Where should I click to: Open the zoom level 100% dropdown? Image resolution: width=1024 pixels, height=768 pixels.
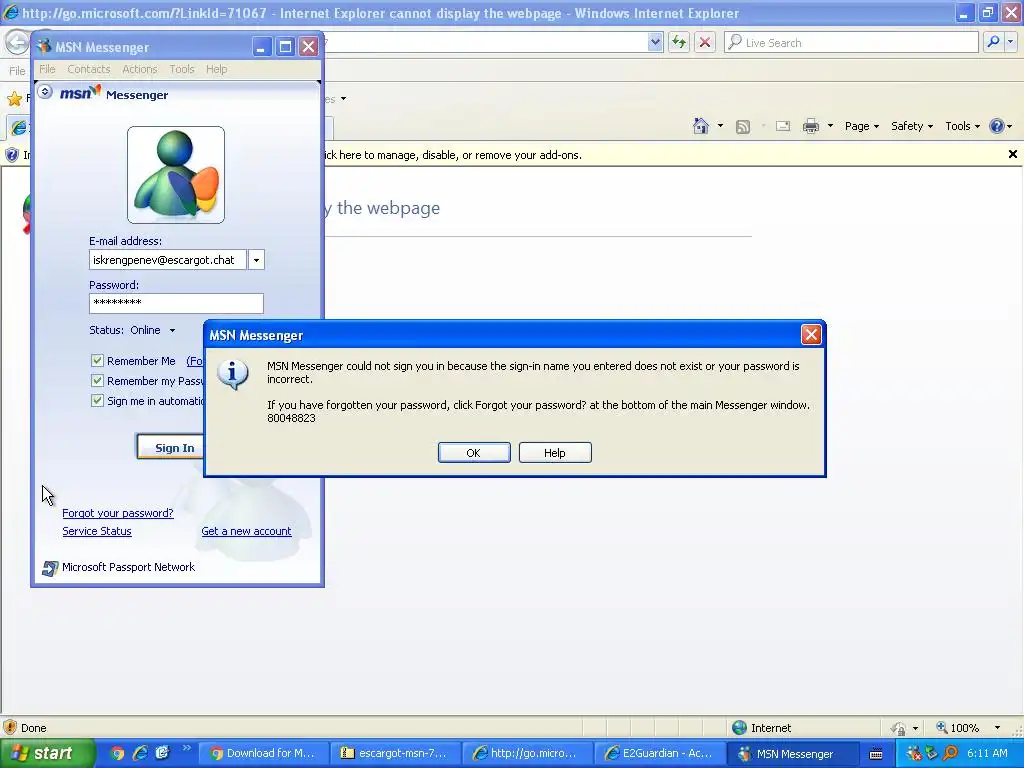coord(997,728)
